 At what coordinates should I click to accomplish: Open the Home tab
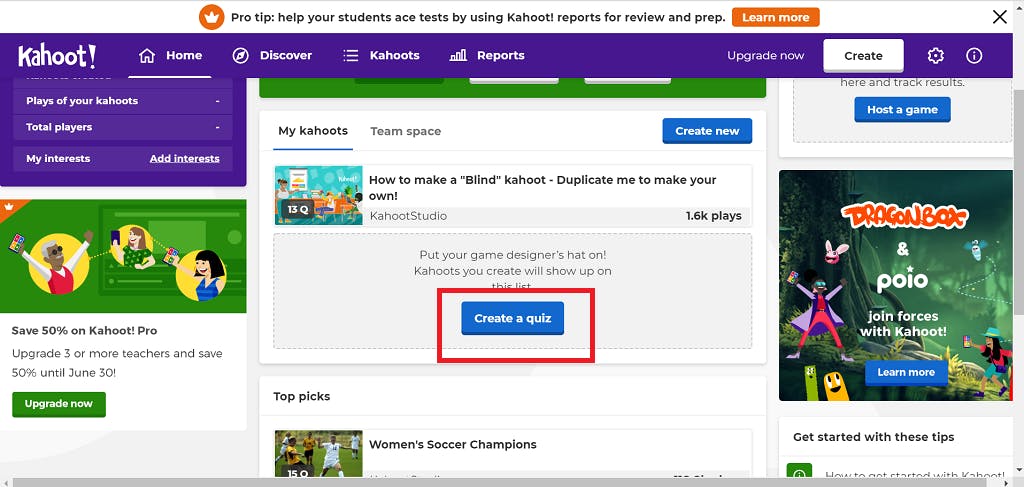pyautogui.click(x=171, y=55)
